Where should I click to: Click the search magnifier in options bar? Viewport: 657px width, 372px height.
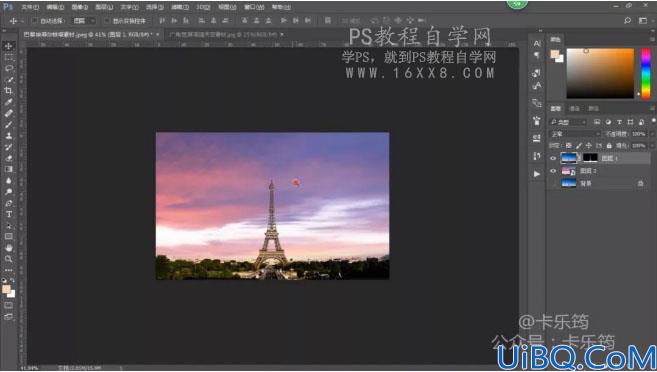coord(627,20)
